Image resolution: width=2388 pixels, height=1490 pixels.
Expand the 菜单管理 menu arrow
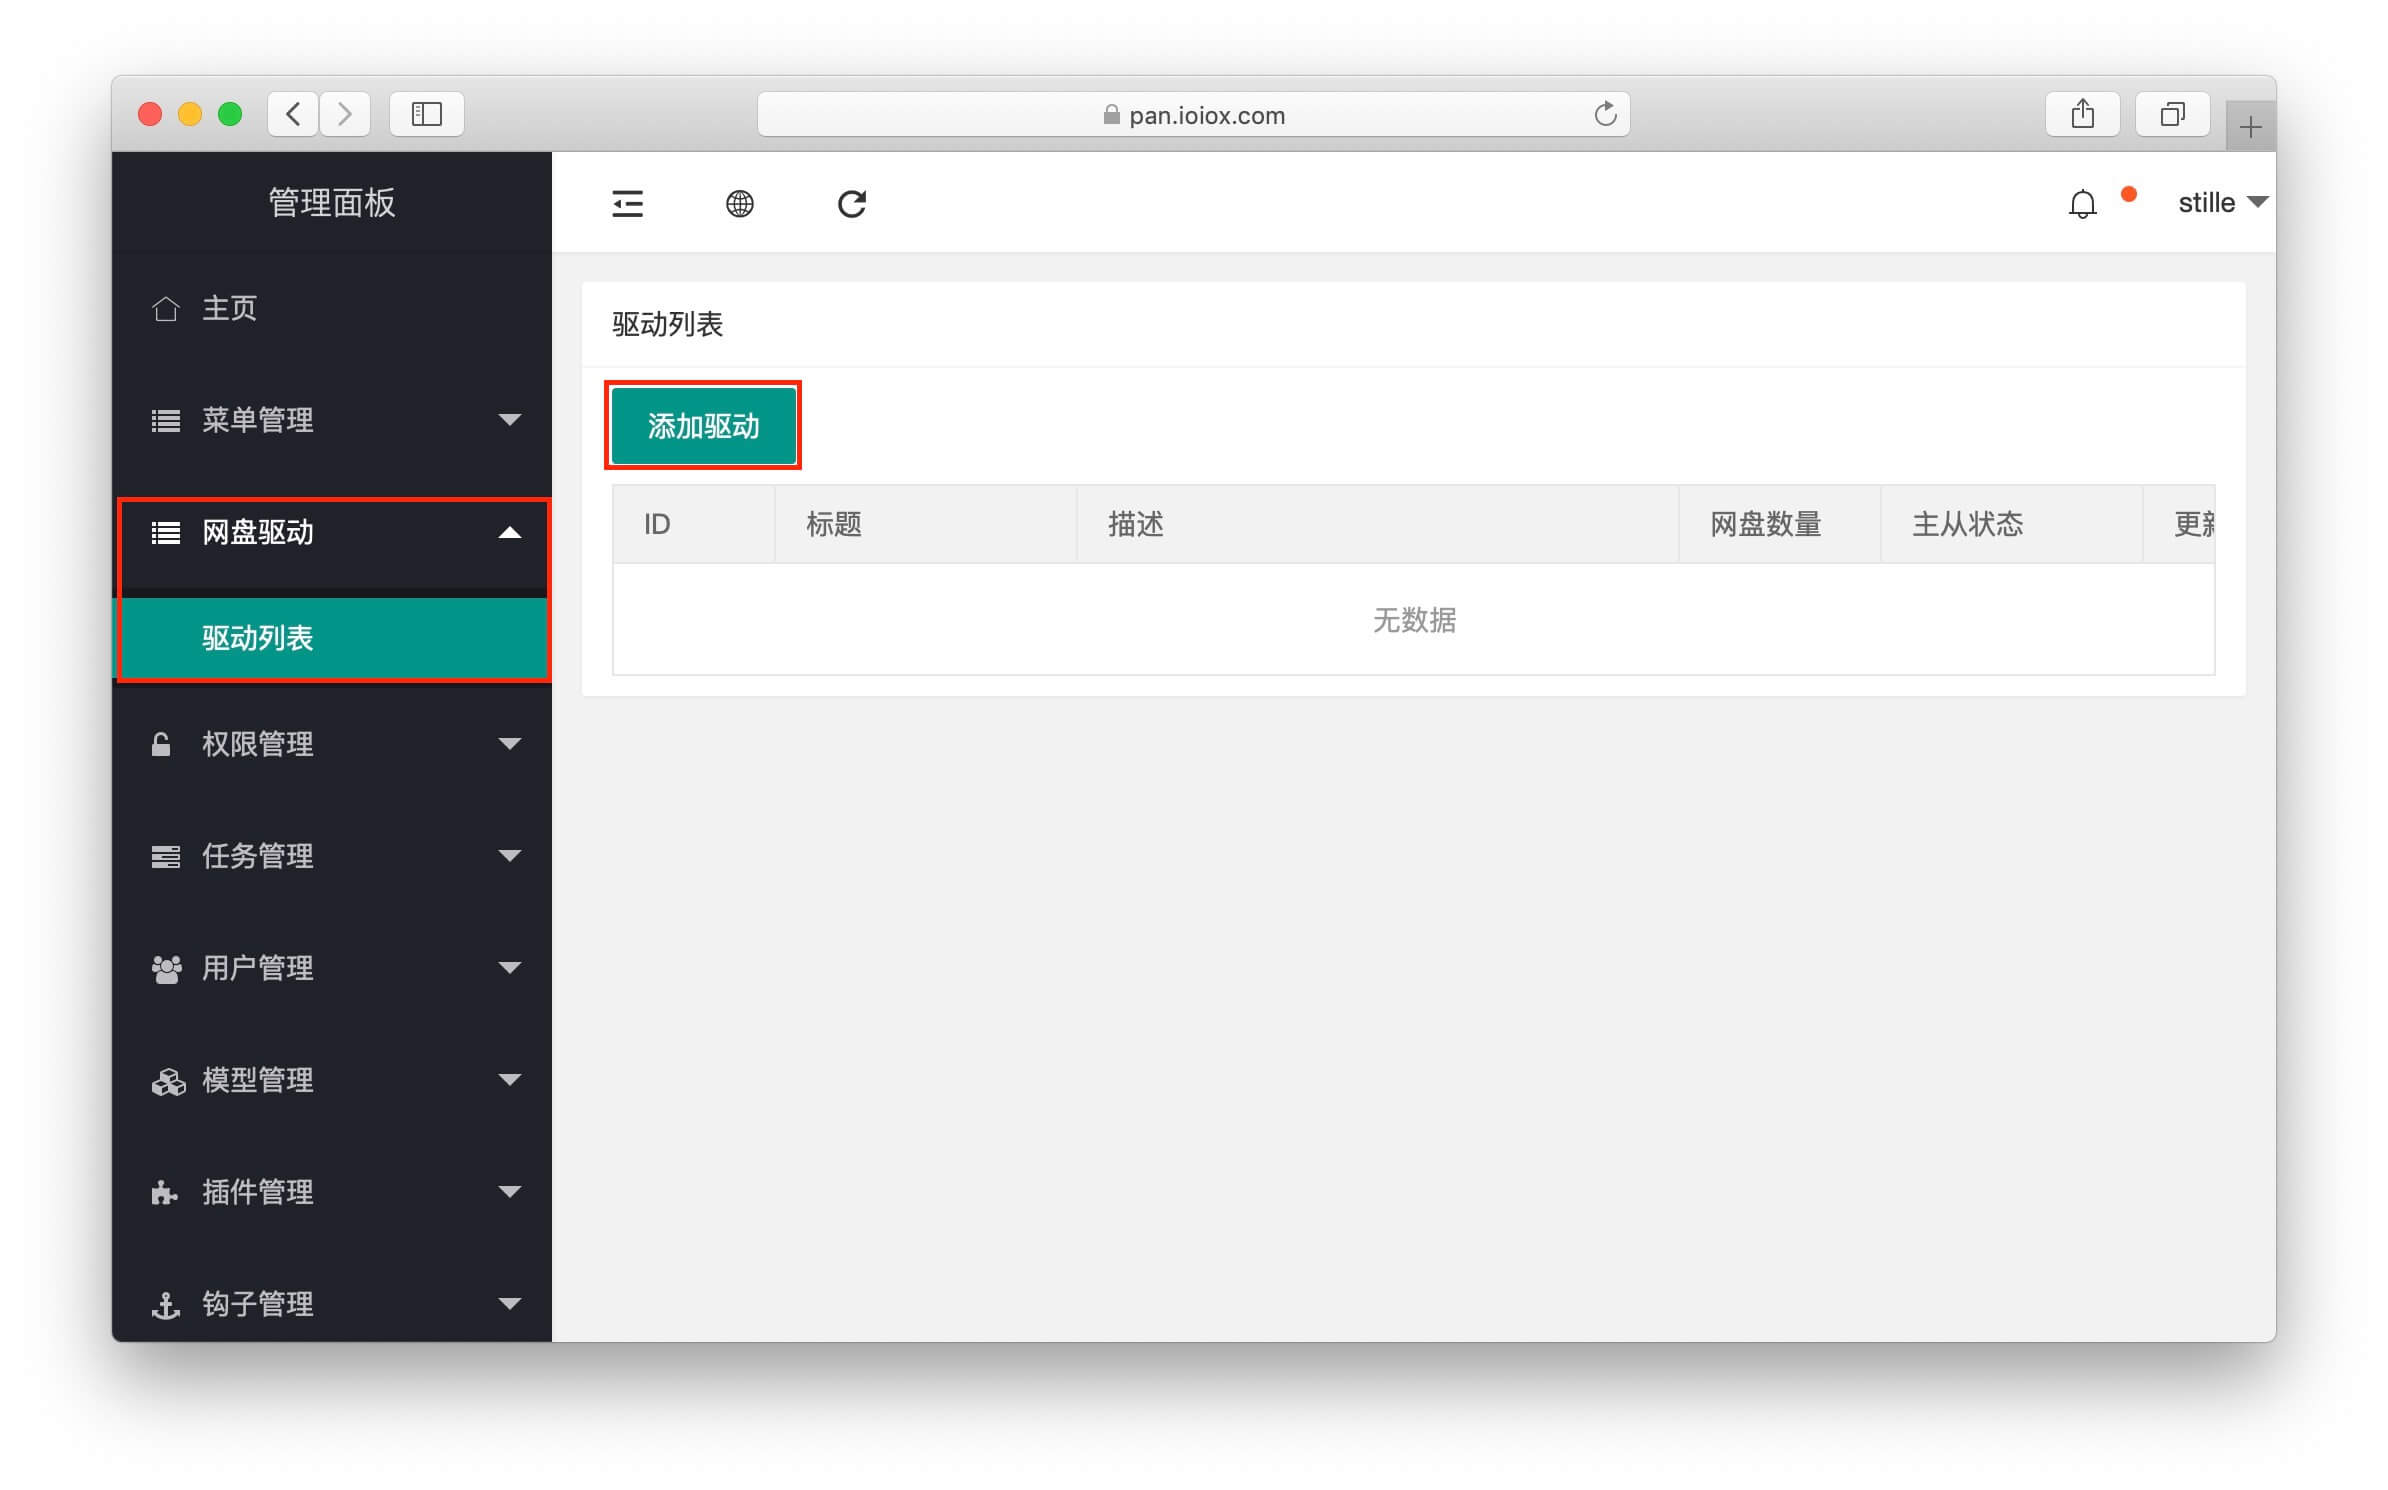510,420
